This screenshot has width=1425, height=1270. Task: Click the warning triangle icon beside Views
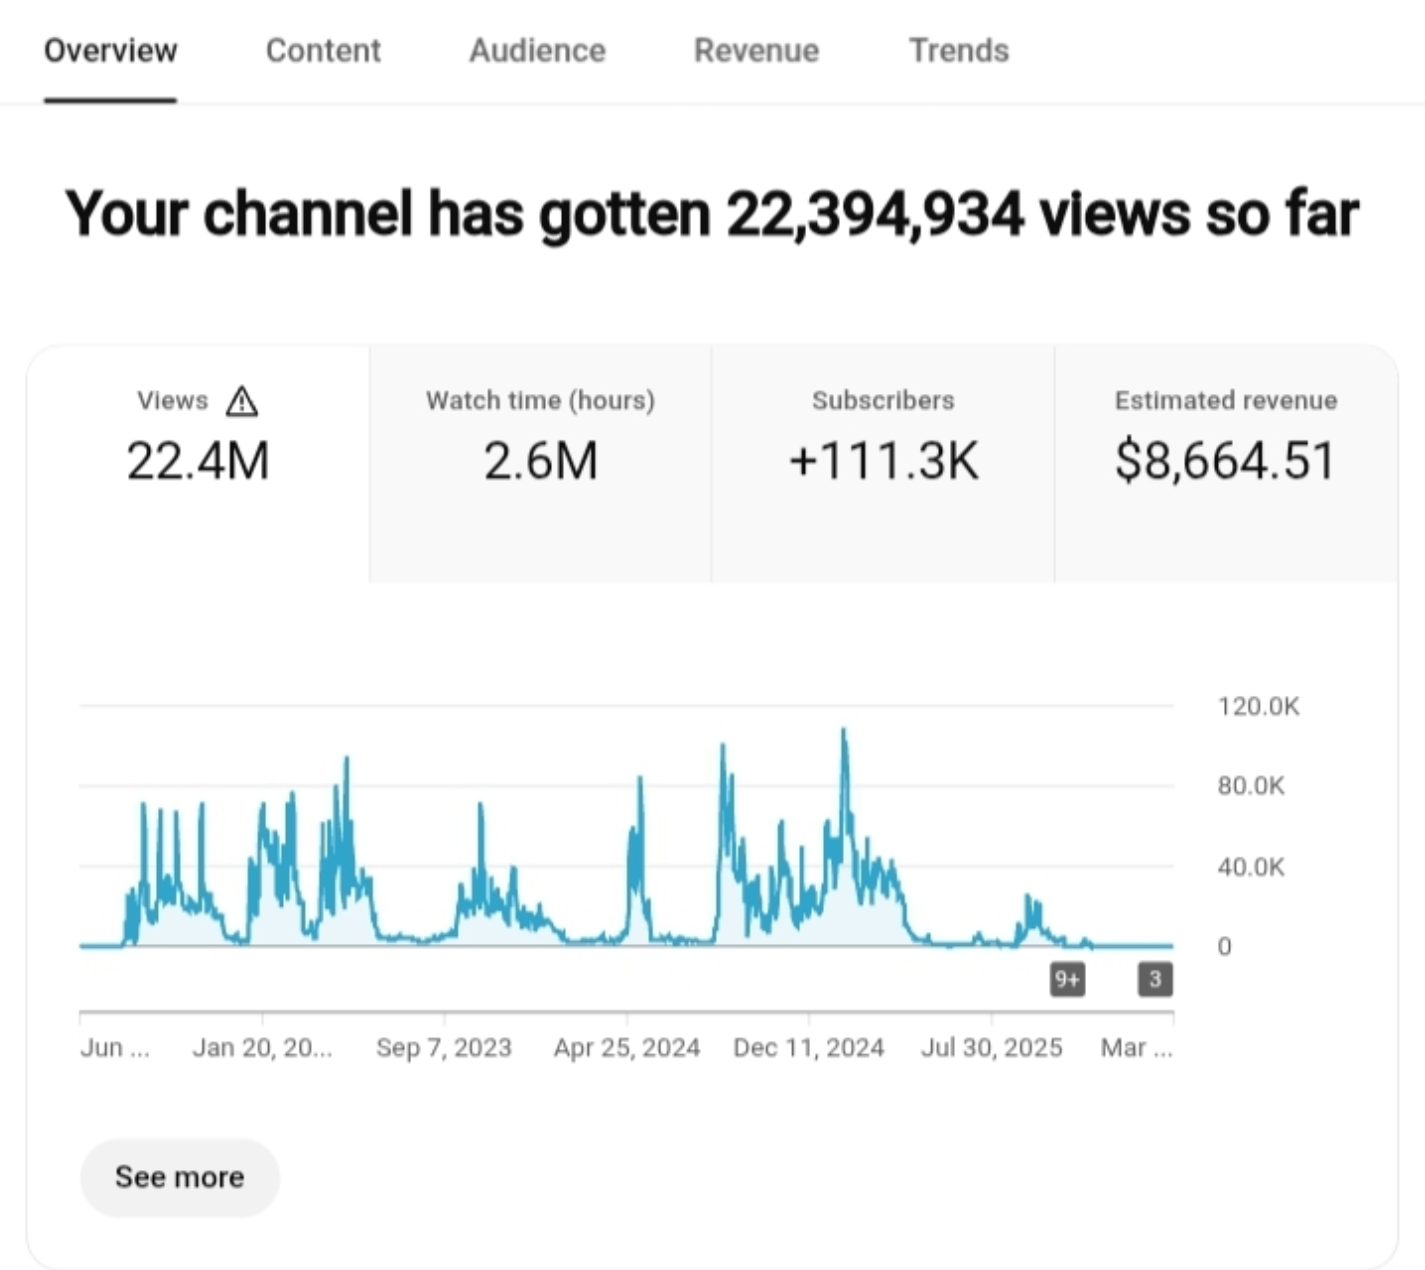(242, 402)
